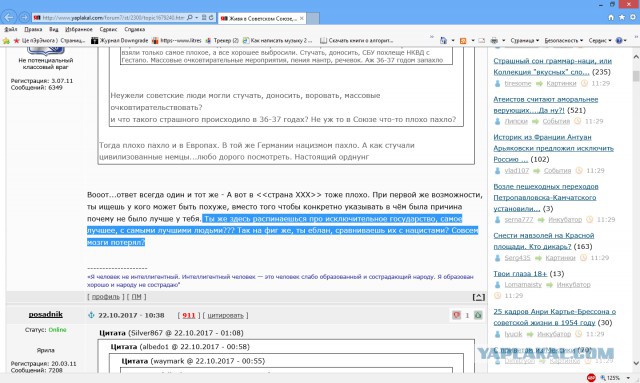Open the Tools gear icon
This screenshot has width=640, height=383.
tap(633, 17)
